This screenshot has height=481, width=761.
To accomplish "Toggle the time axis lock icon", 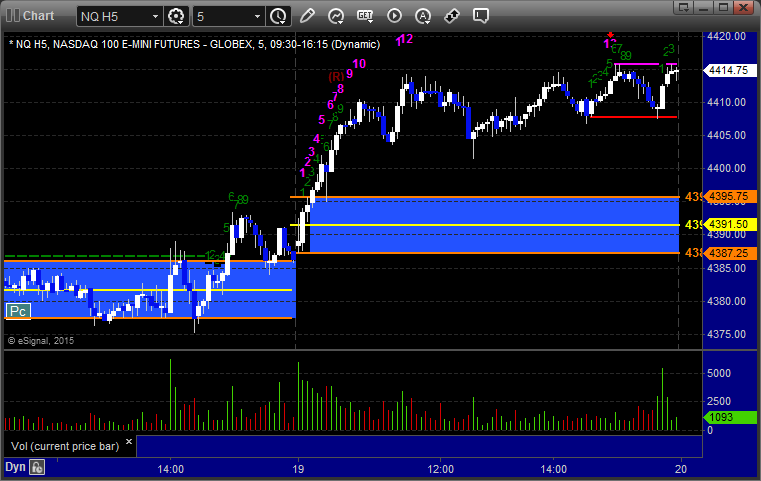I will tap(37, 467).
